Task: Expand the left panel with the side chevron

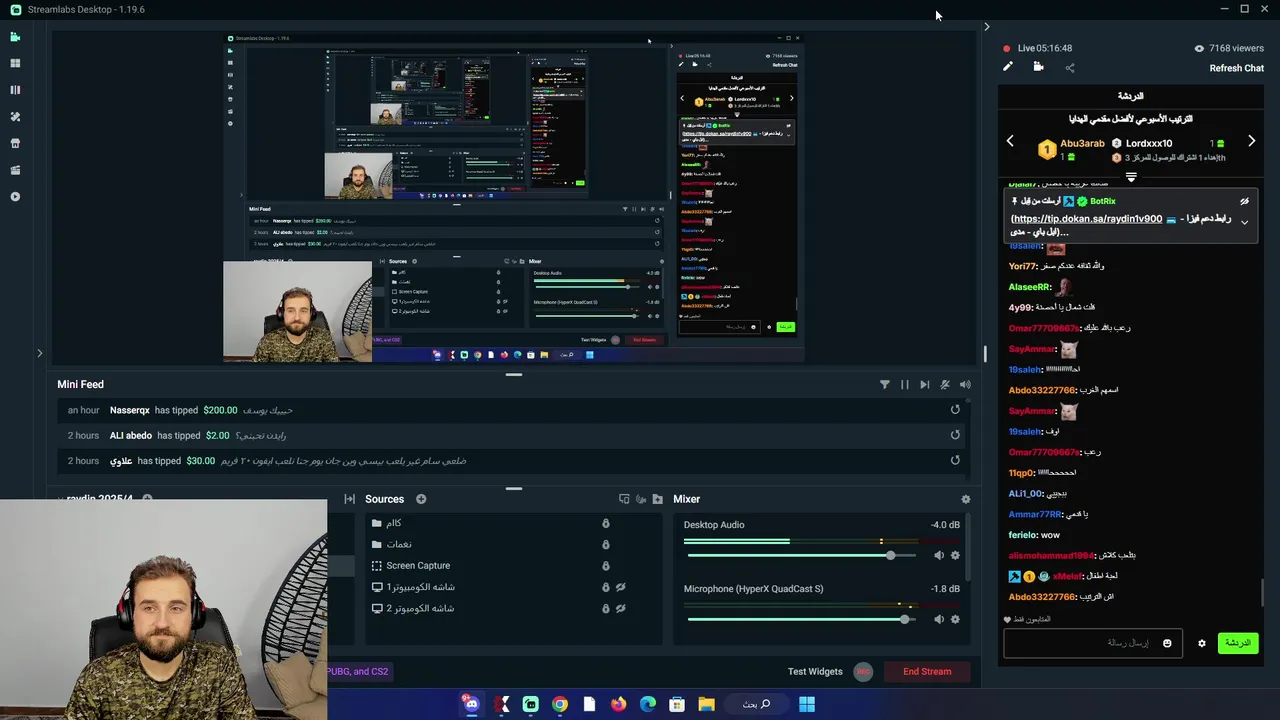Action: [39, 352]
